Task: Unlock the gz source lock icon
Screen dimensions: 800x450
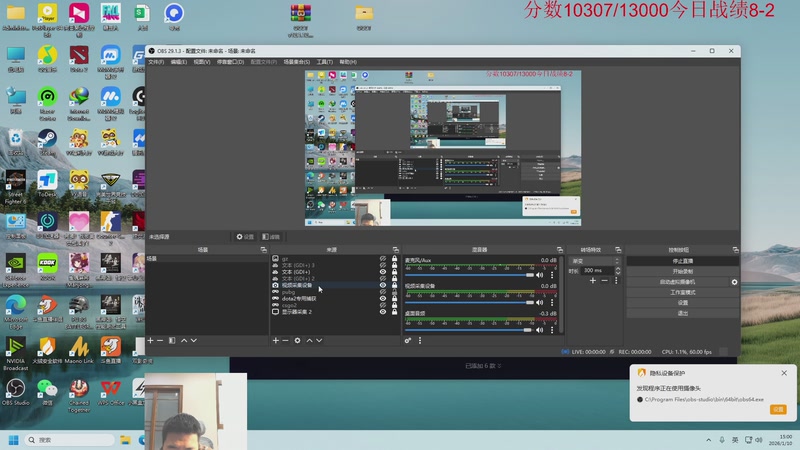Action: click(x=394, y=259)
